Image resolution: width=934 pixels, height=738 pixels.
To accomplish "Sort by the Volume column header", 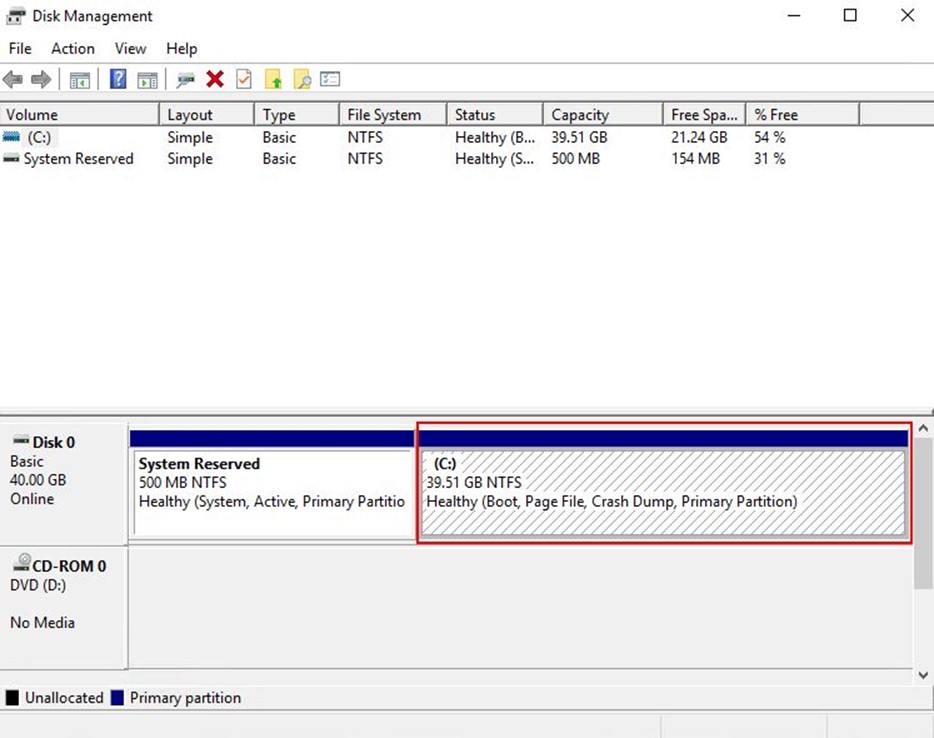I will click(x=79, y=114).
